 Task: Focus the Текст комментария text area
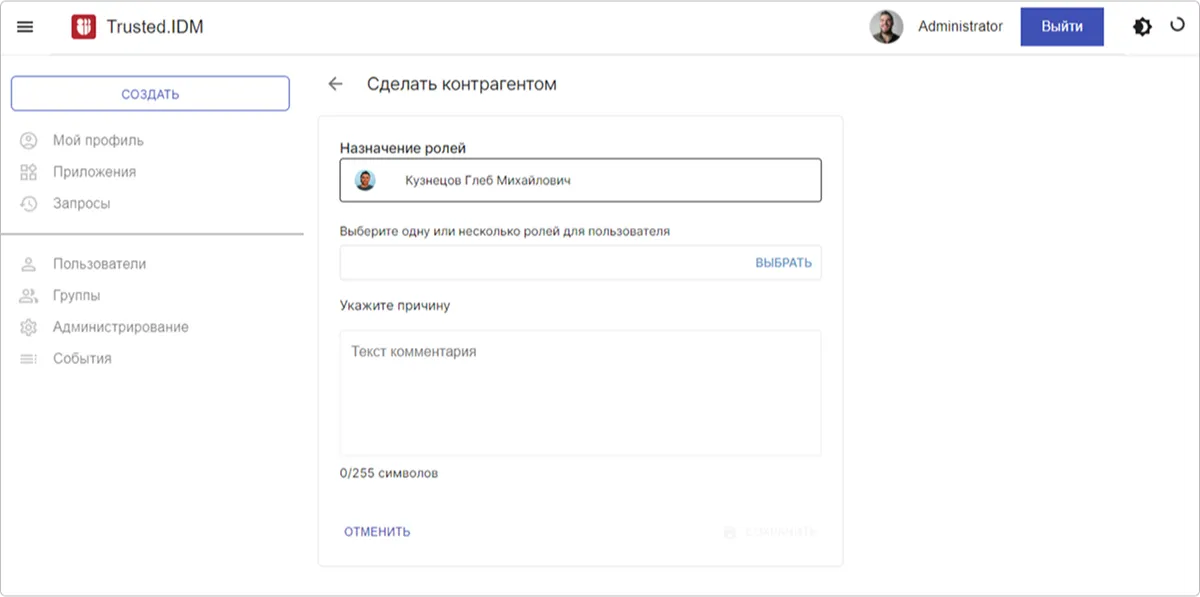pyautogui.click(x=580, y=393)
